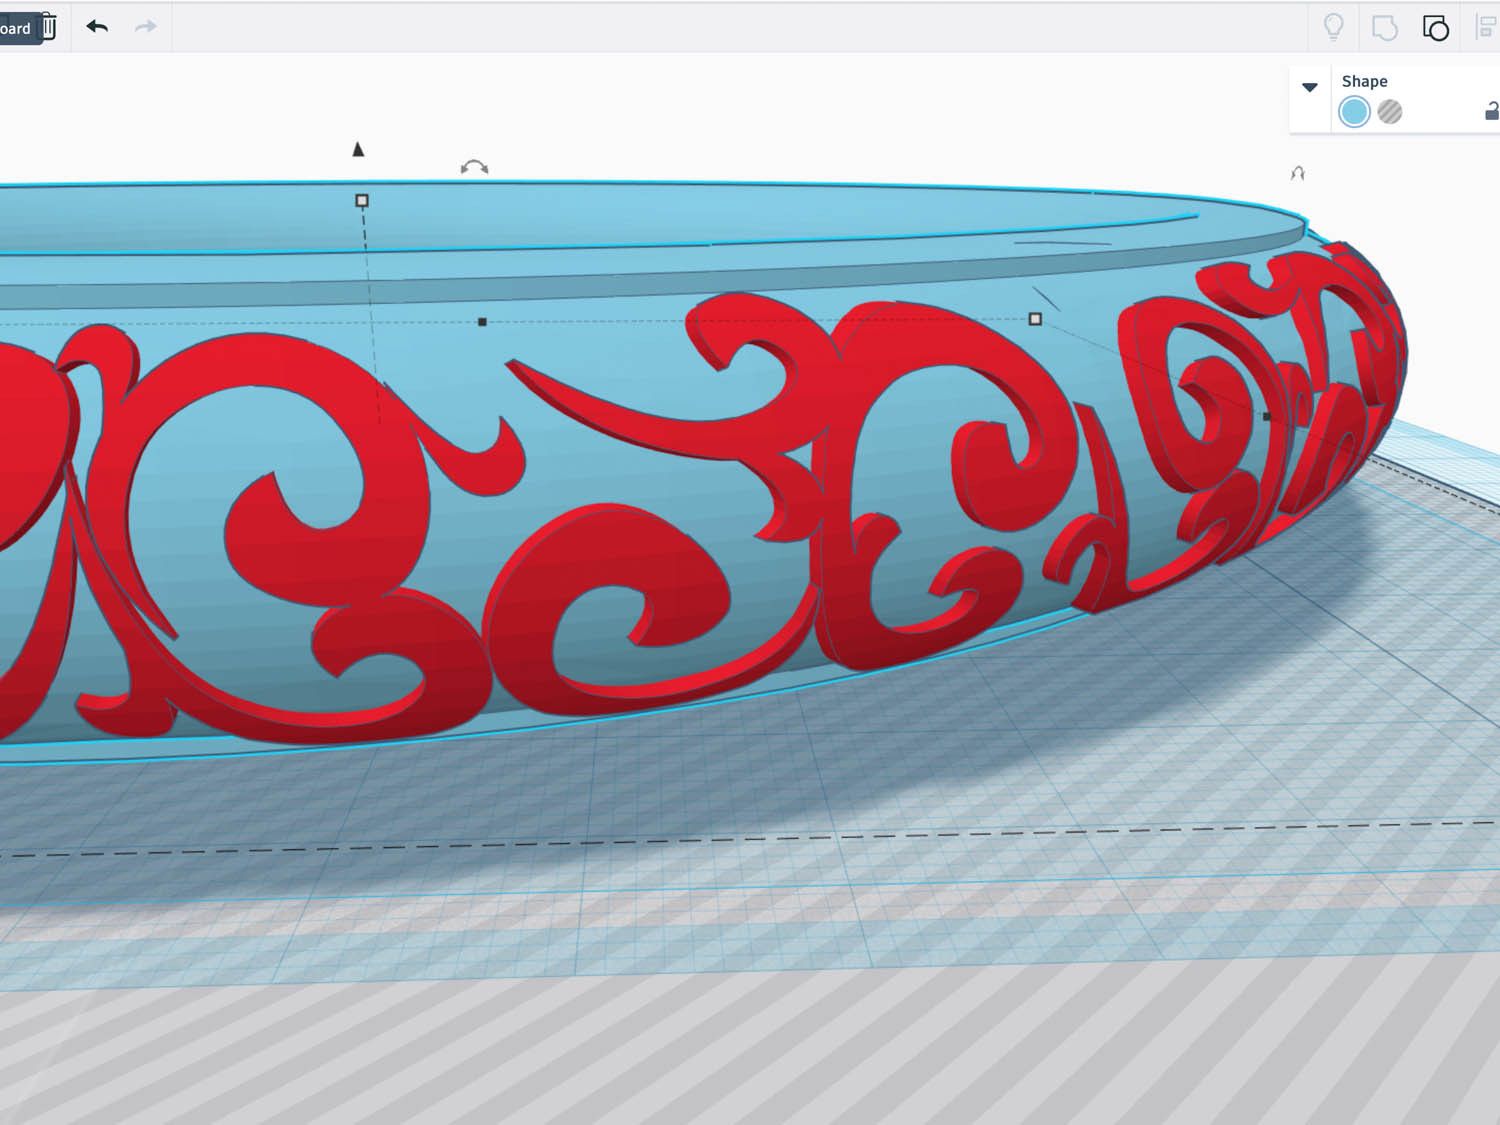Click the lightbulb show-hidden icon

[x=1335, y=28]
